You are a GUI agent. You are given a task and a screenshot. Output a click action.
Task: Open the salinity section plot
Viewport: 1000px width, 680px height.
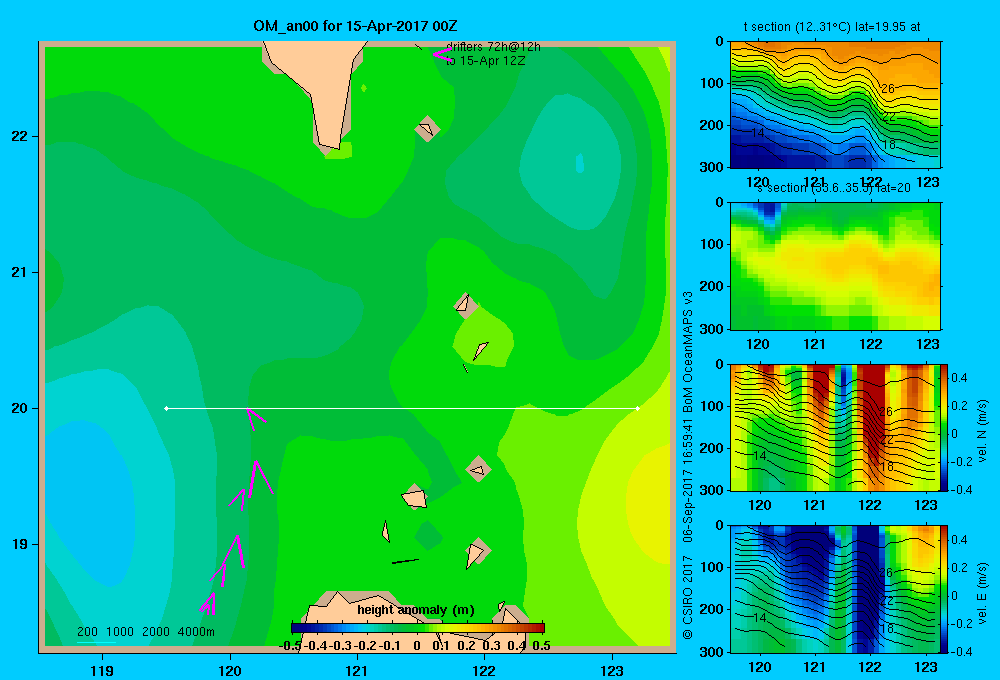835,266
